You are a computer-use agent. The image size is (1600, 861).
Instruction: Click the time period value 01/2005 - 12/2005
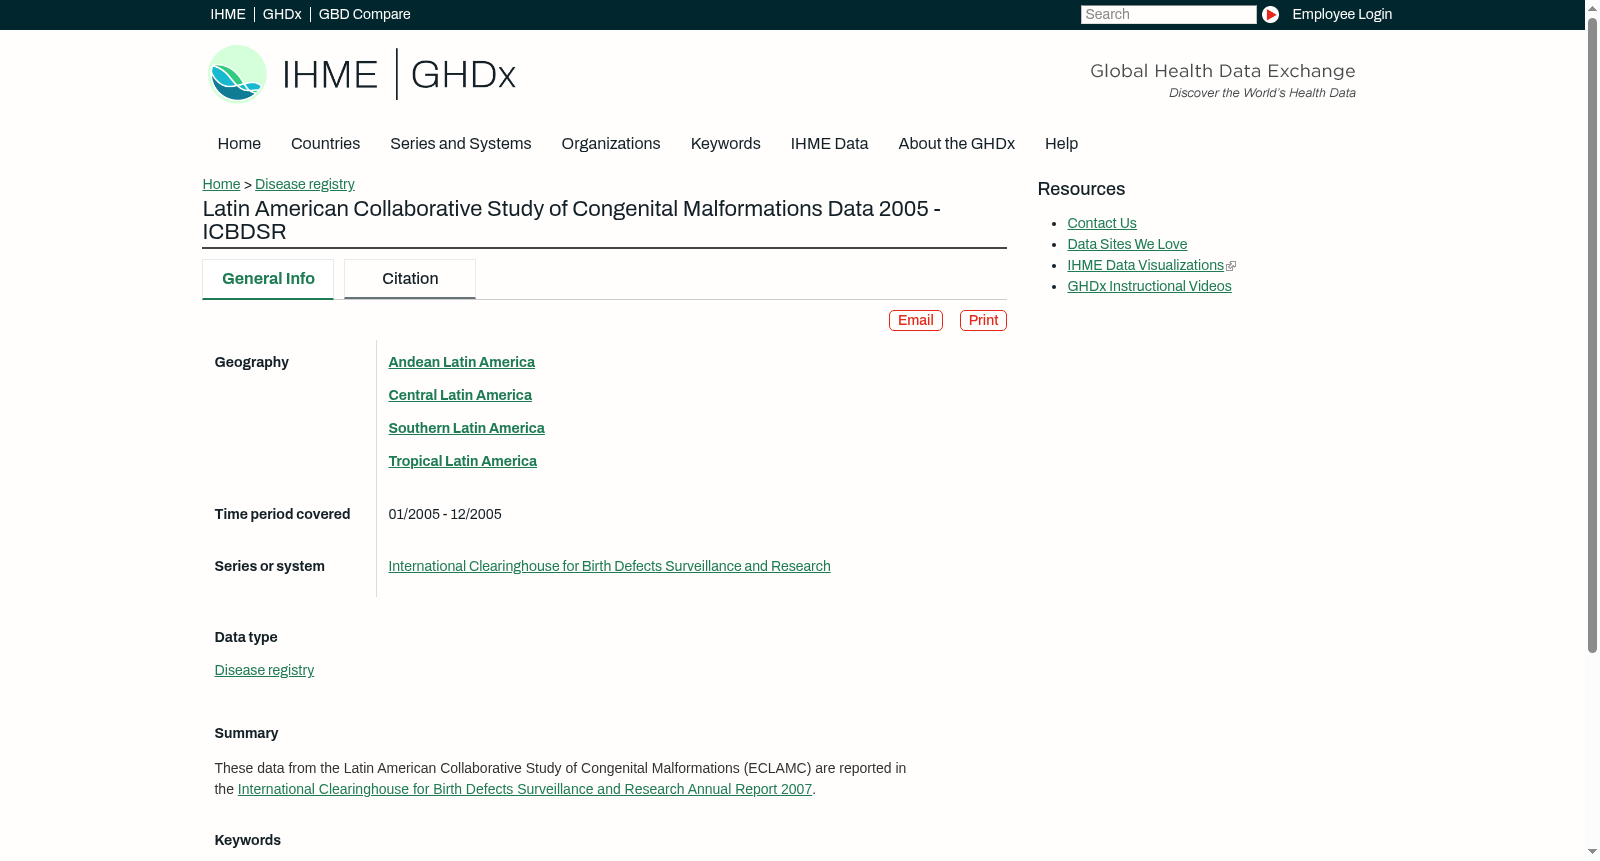click(x=445, y=514)
